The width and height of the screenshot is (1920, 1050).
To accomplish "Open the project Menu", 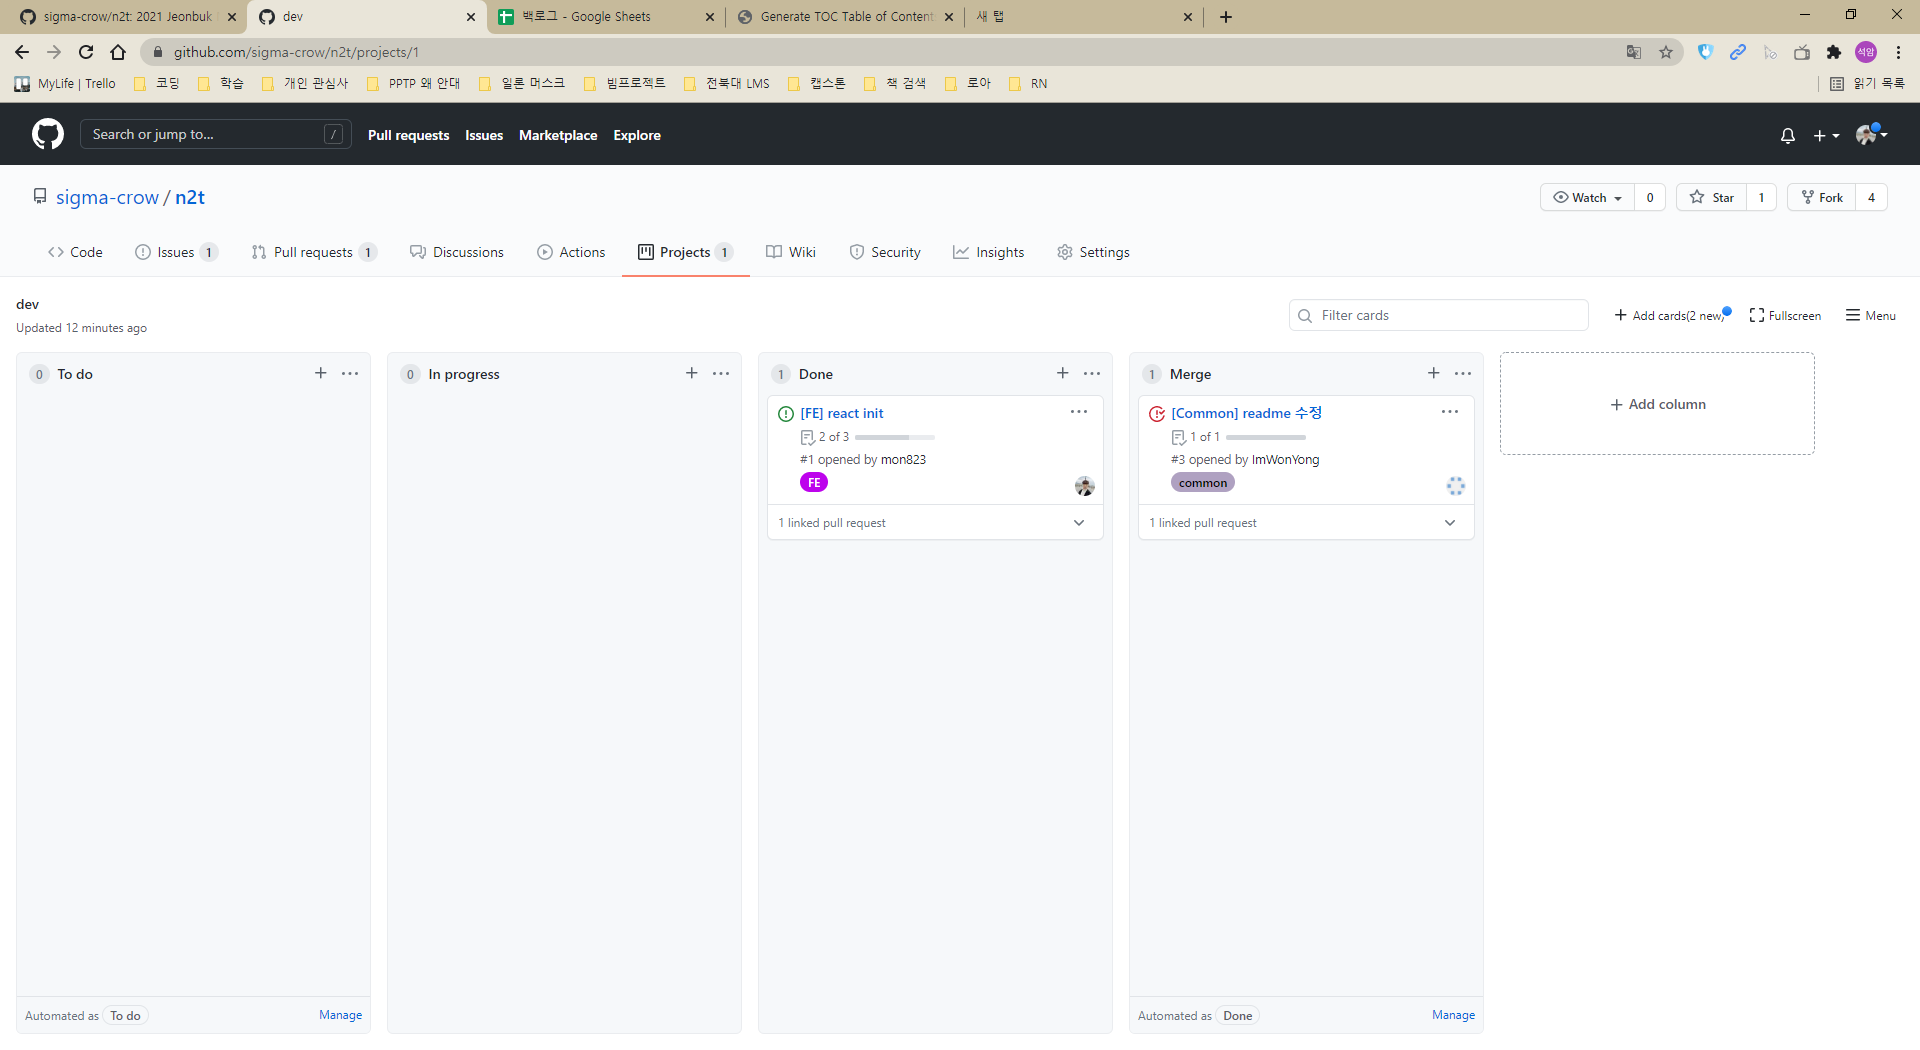I will pos(1871,315).
